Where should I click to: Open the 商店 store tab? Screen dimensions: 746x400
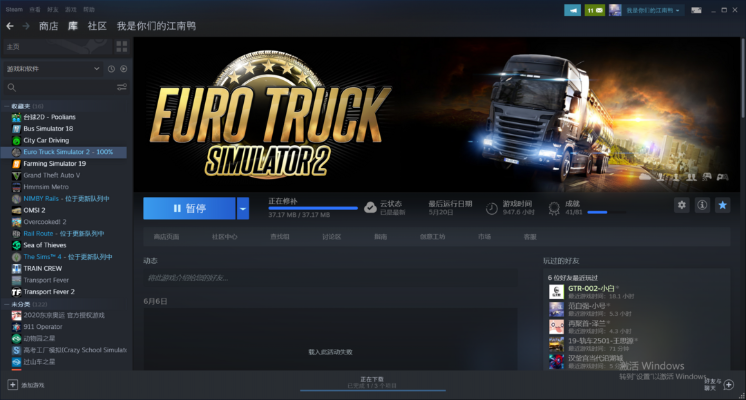[48, 25]
